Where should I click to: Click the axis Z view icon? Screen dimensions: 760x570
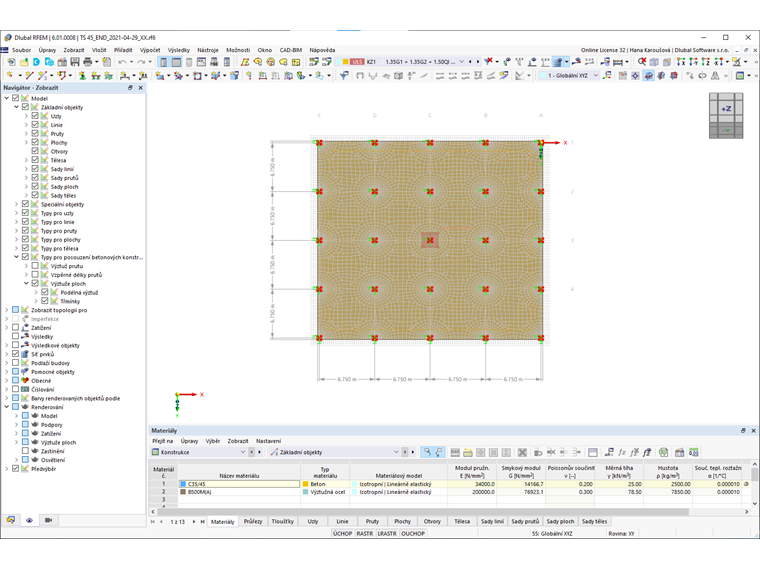(706, 62)
